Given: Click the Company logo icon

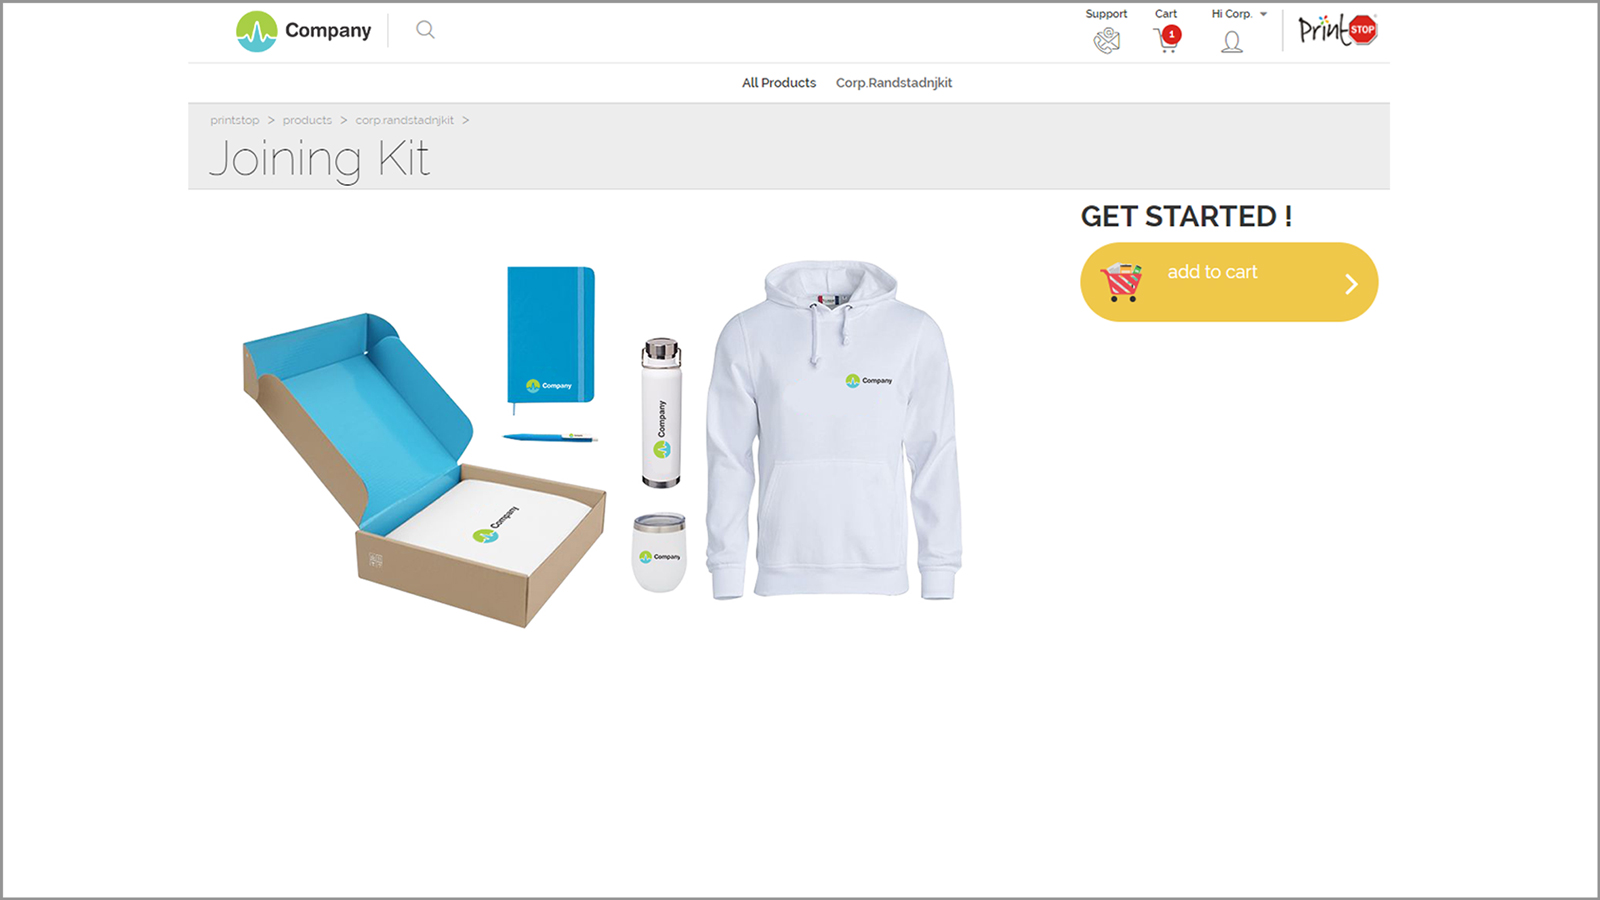Looking at the screenshot, I should (256, 31).
